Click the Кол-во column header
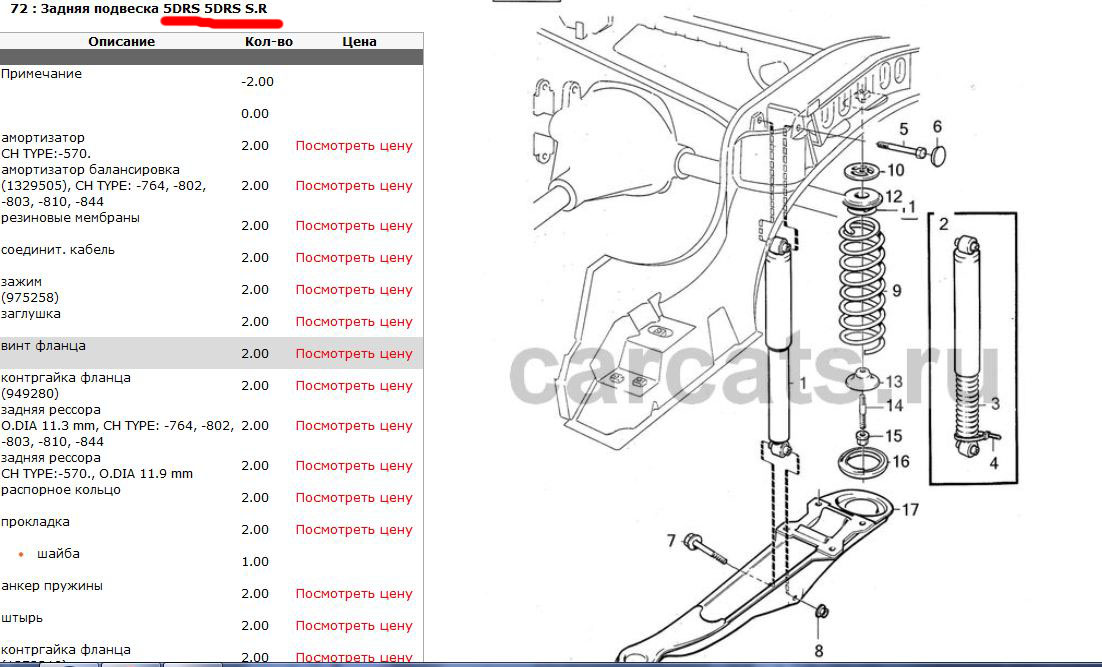 click(268, 42)
